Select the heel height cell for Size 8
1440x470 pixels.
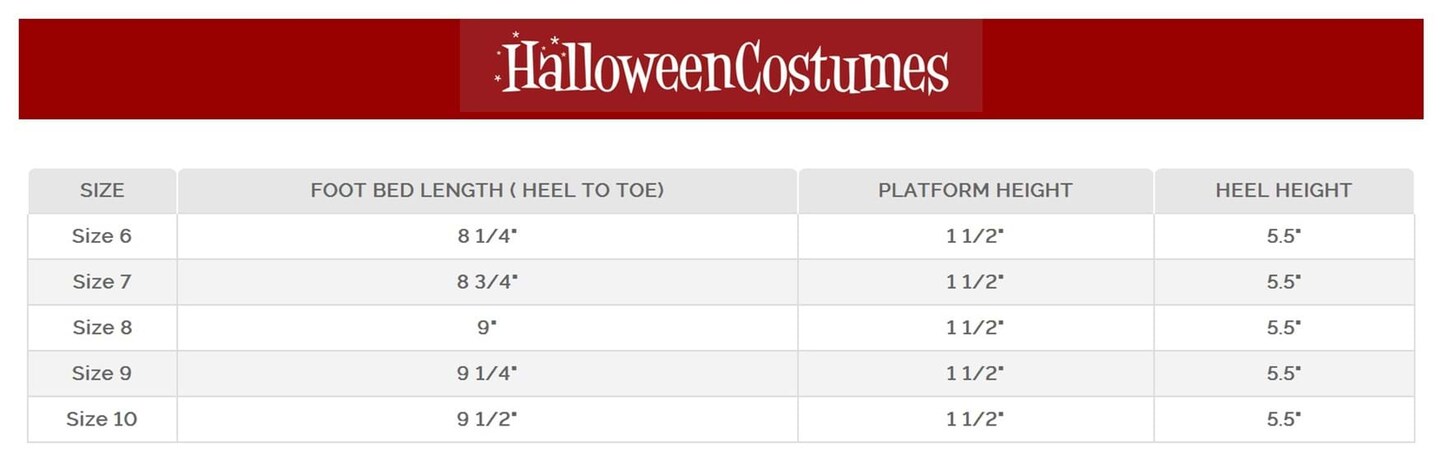[x=1283, y=328]
